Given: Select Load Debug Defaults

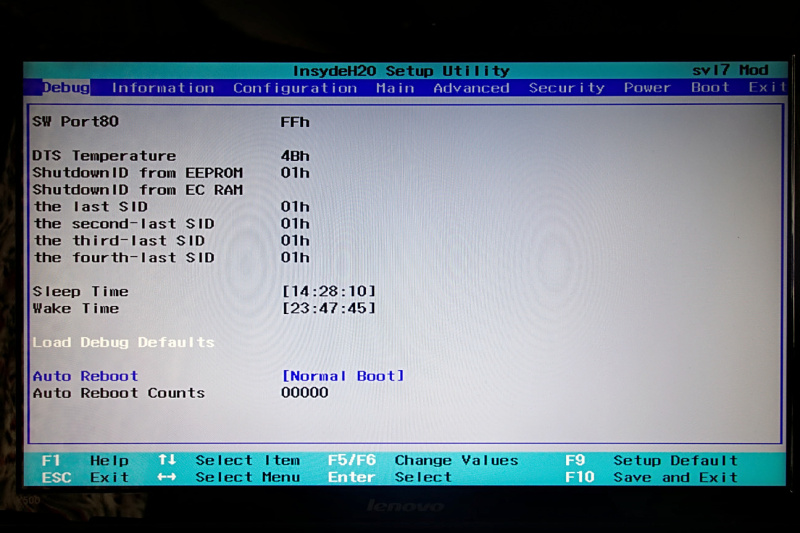Looking at the screenshot, I should click(x=123, y=342).
